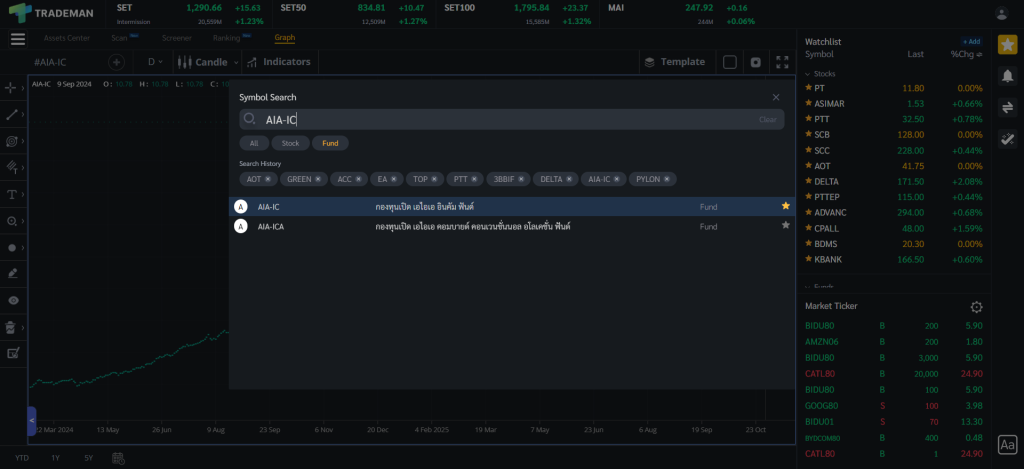Click Clear in the search box

[x=767, y=120]
